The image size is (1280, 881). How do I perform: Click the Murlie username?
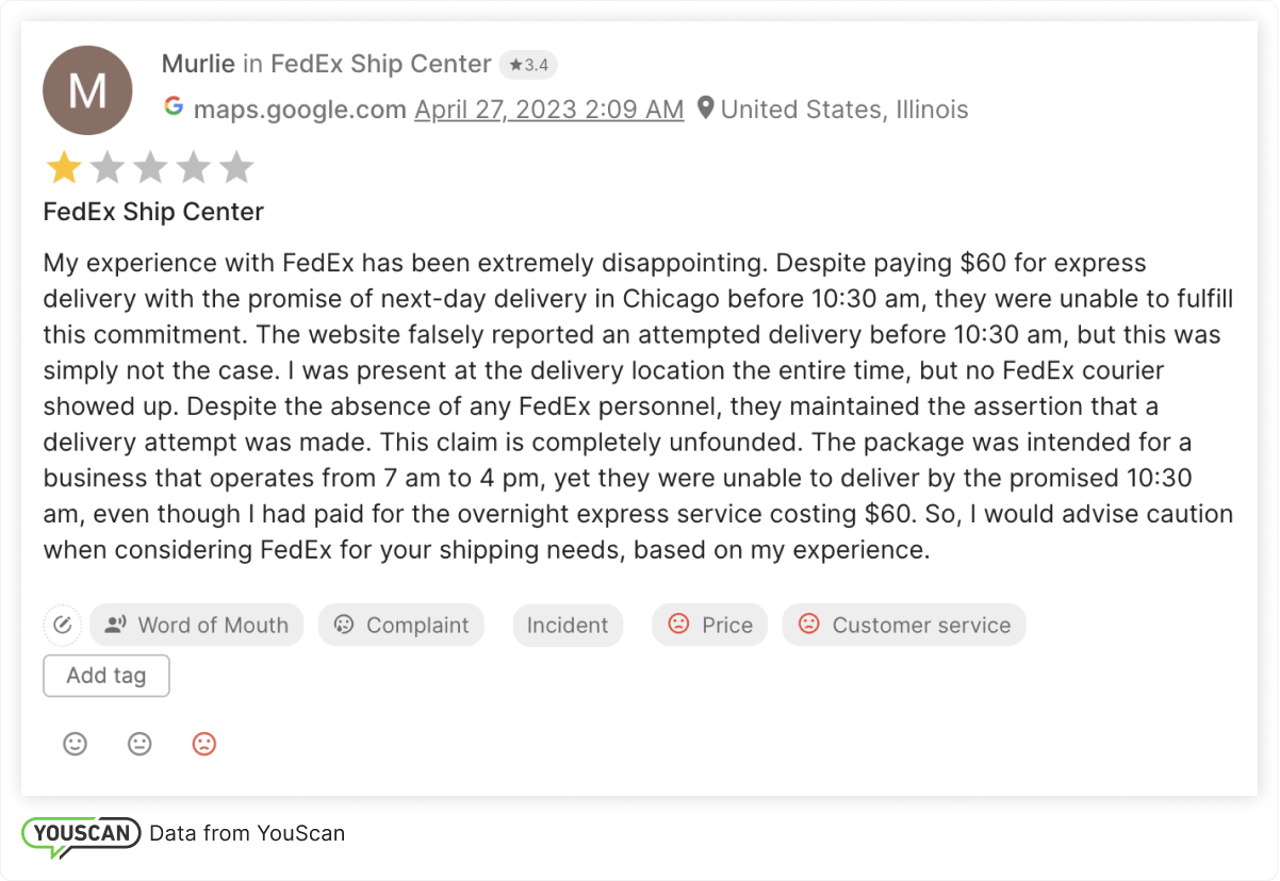(198, 63)
